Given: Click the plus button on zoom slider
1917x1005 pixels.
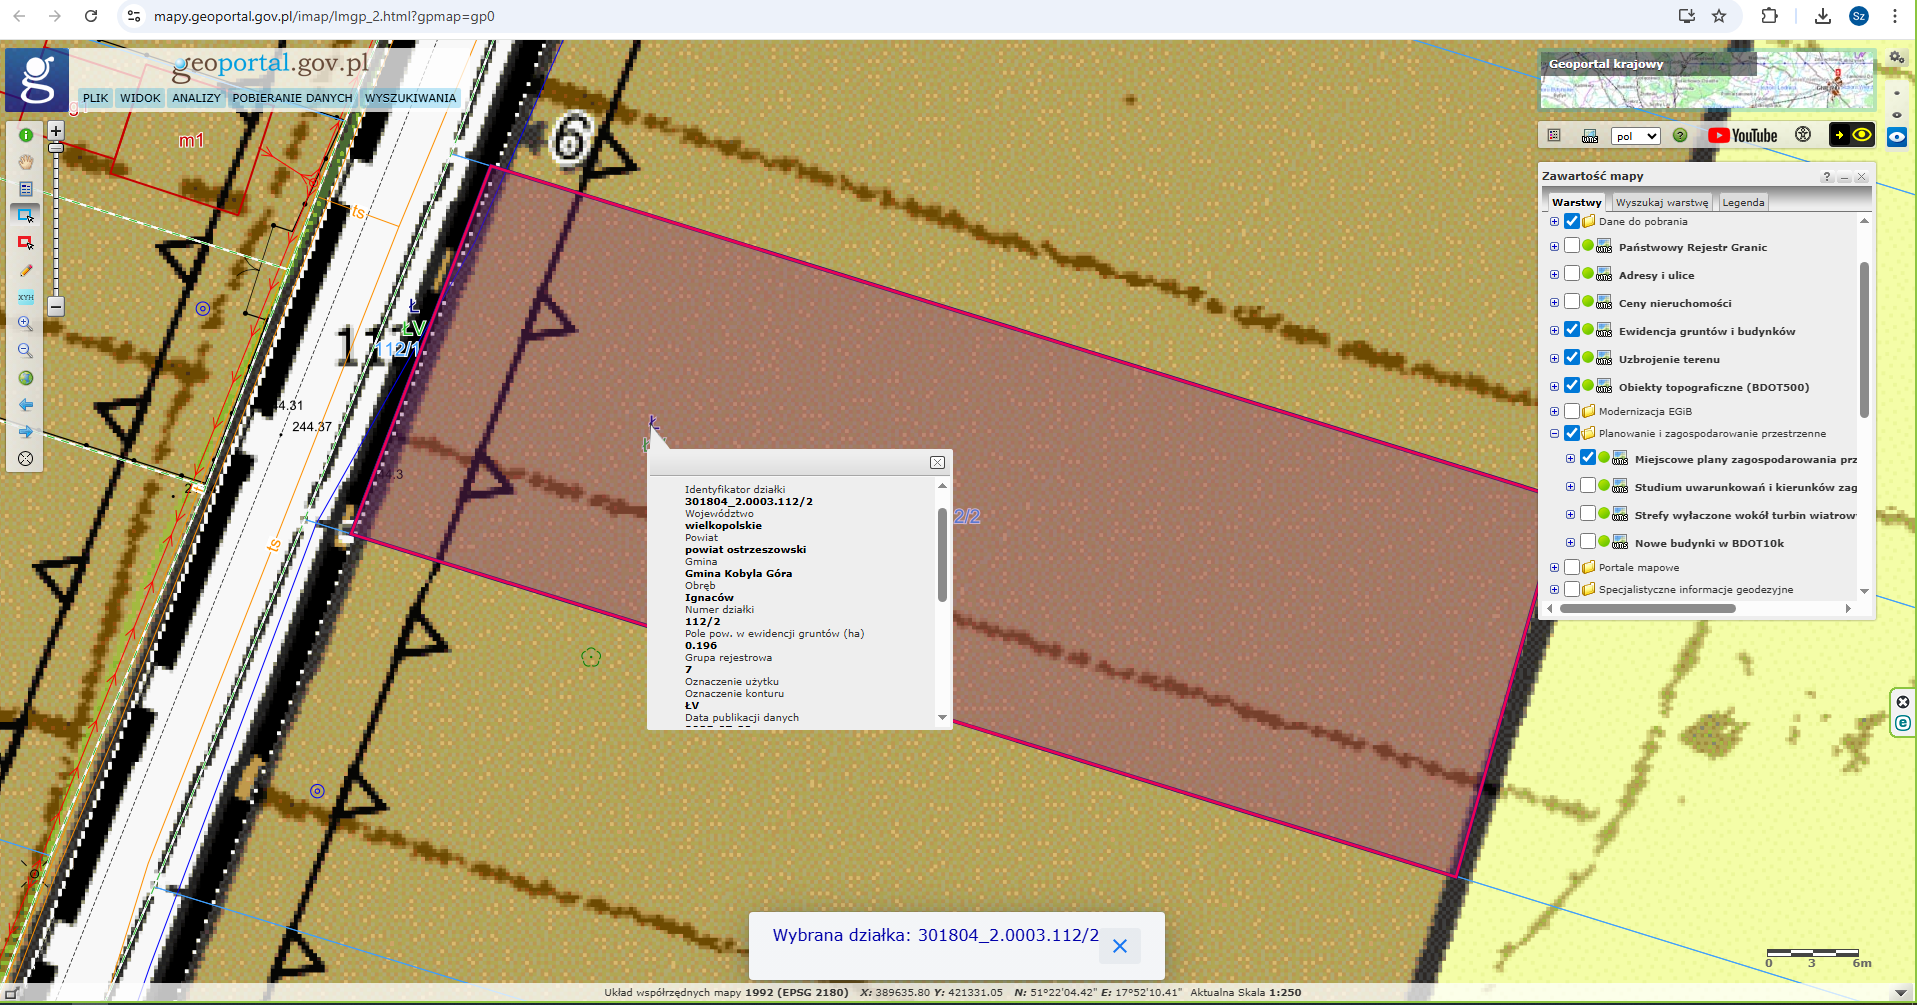Looking at the screenshot, I should [56, 131].
